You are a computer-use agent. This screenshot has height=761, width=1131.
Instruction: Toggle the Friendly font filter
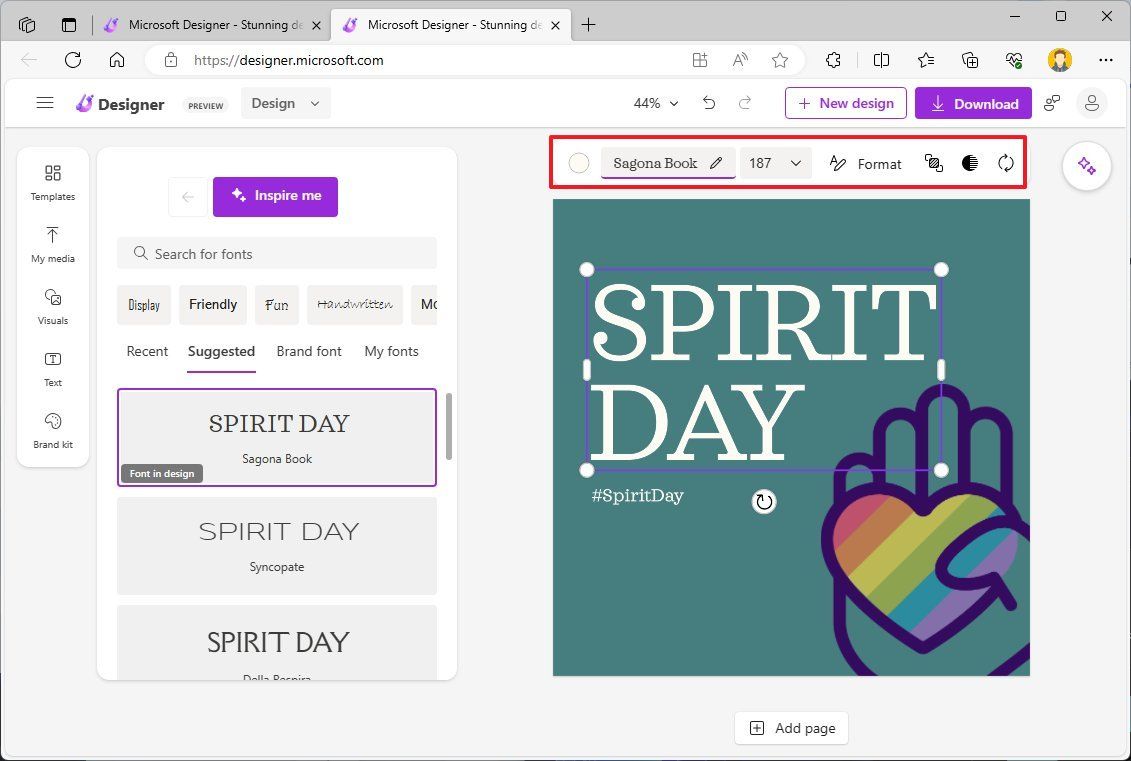tap(212, 304)
